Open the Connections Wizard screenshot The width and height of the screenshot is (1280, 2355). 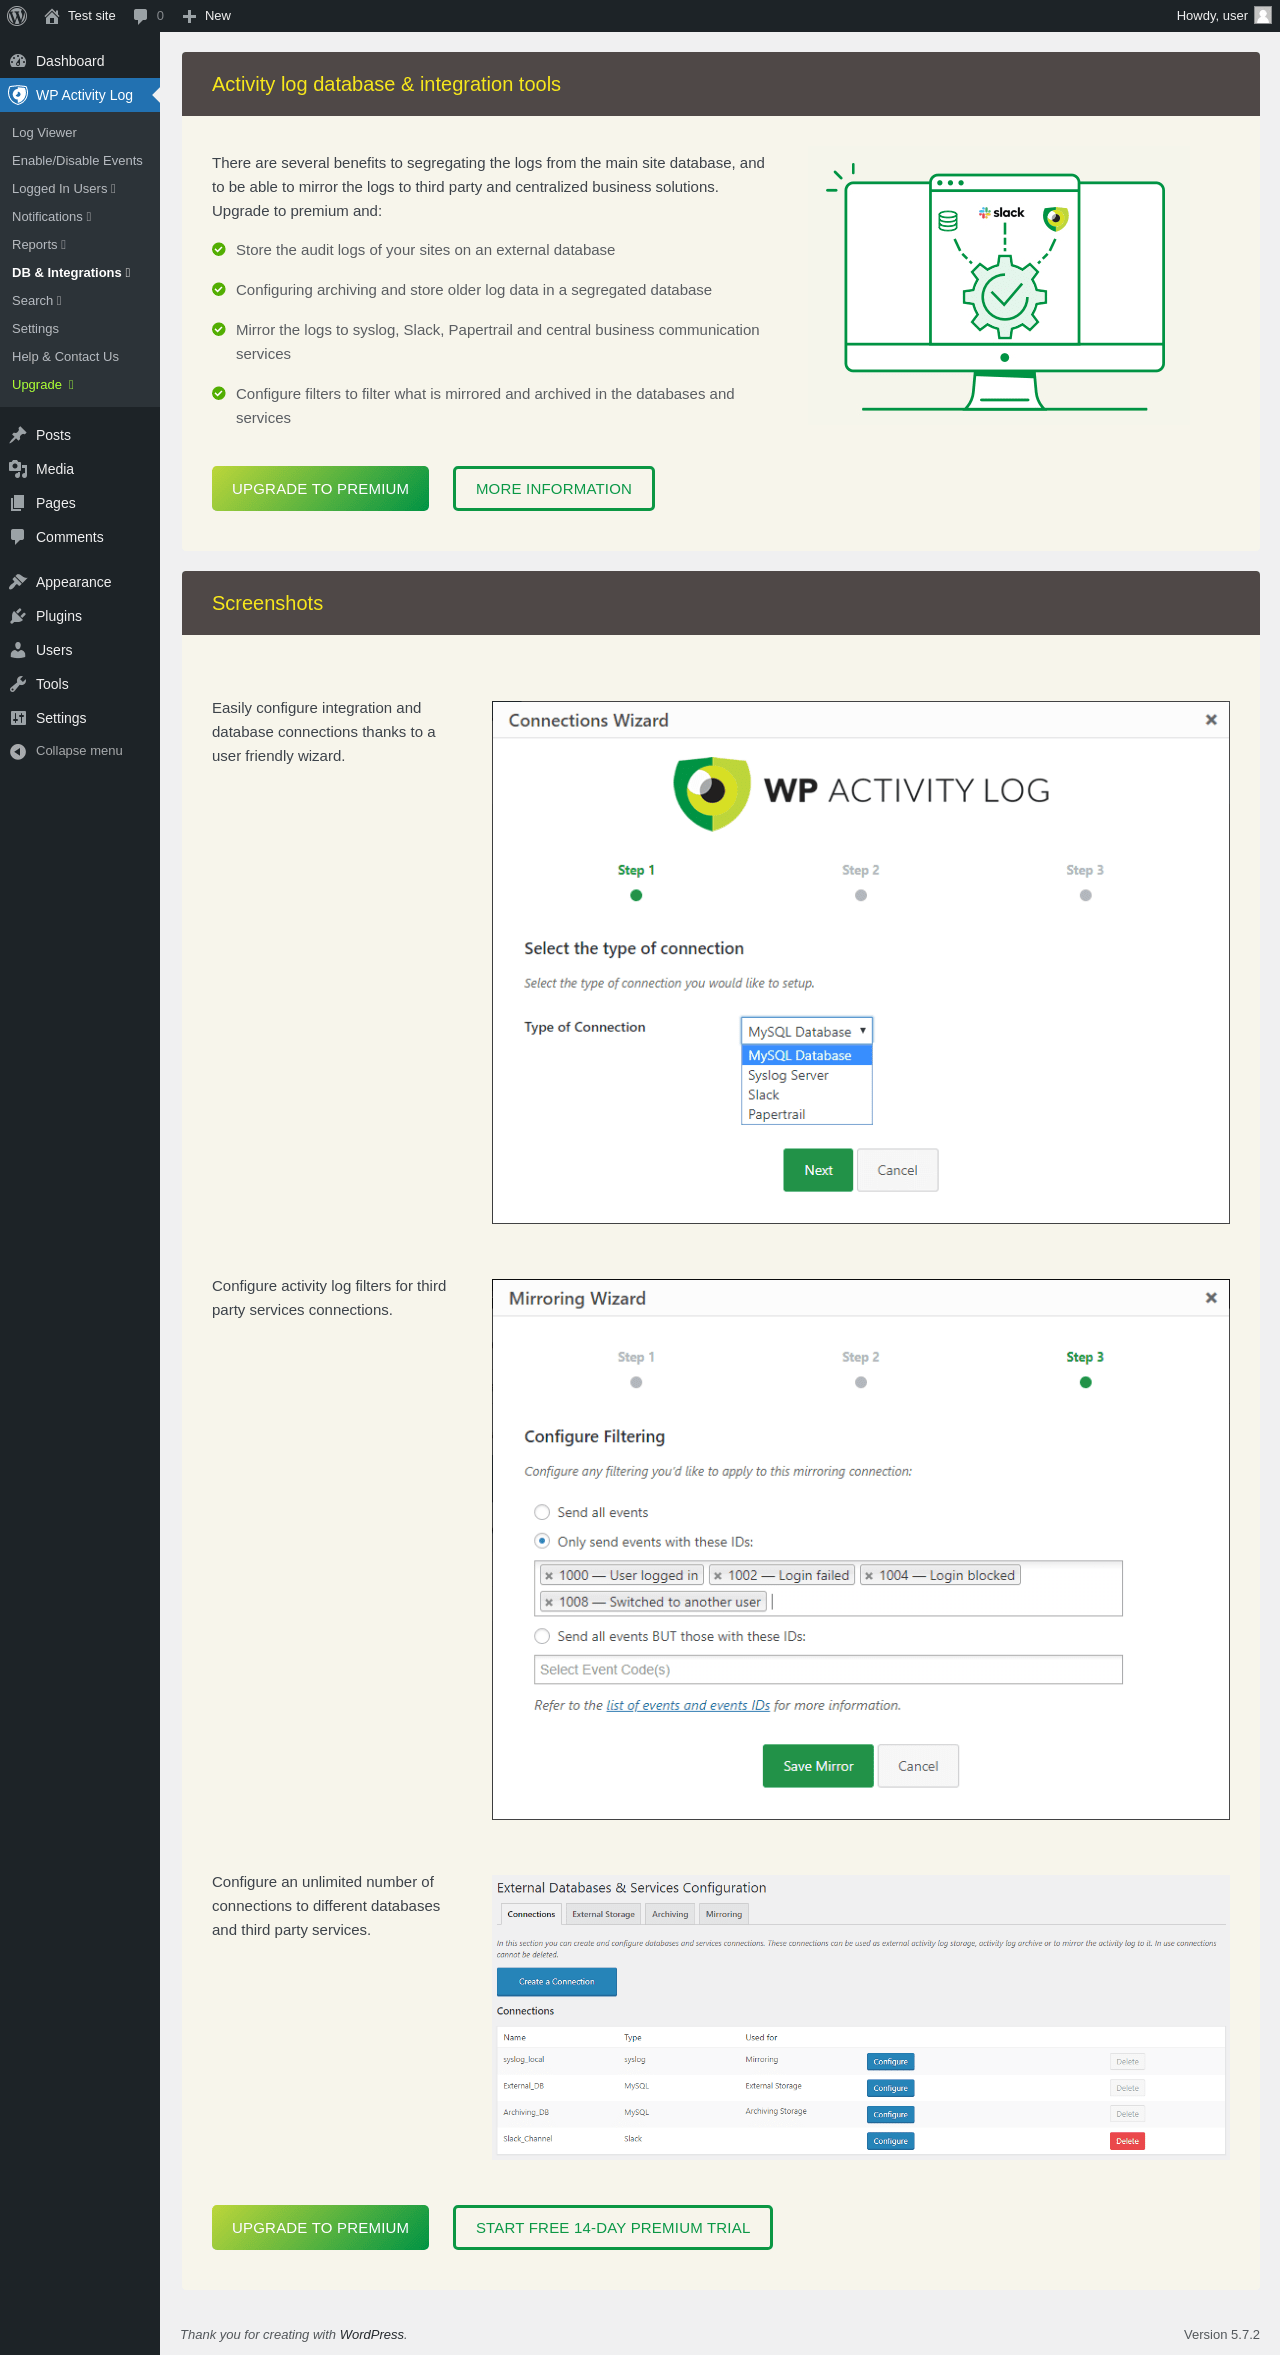tap(861, 962)
